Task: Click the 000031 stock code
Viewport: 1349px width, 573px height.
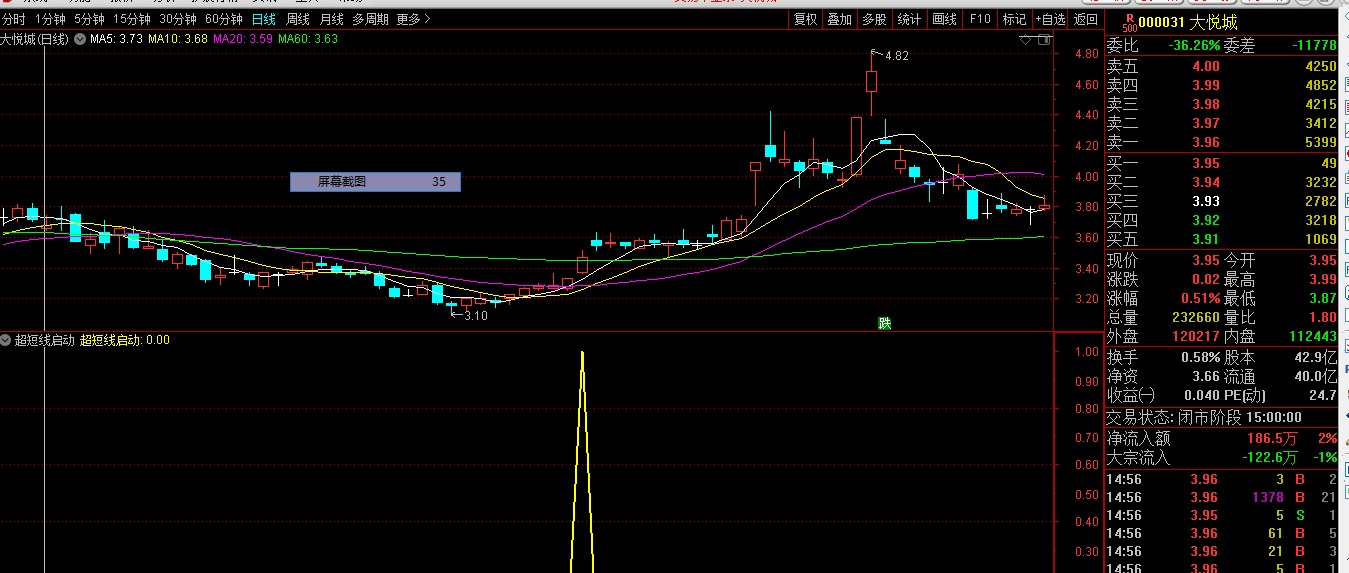Action: [1163, 24]
